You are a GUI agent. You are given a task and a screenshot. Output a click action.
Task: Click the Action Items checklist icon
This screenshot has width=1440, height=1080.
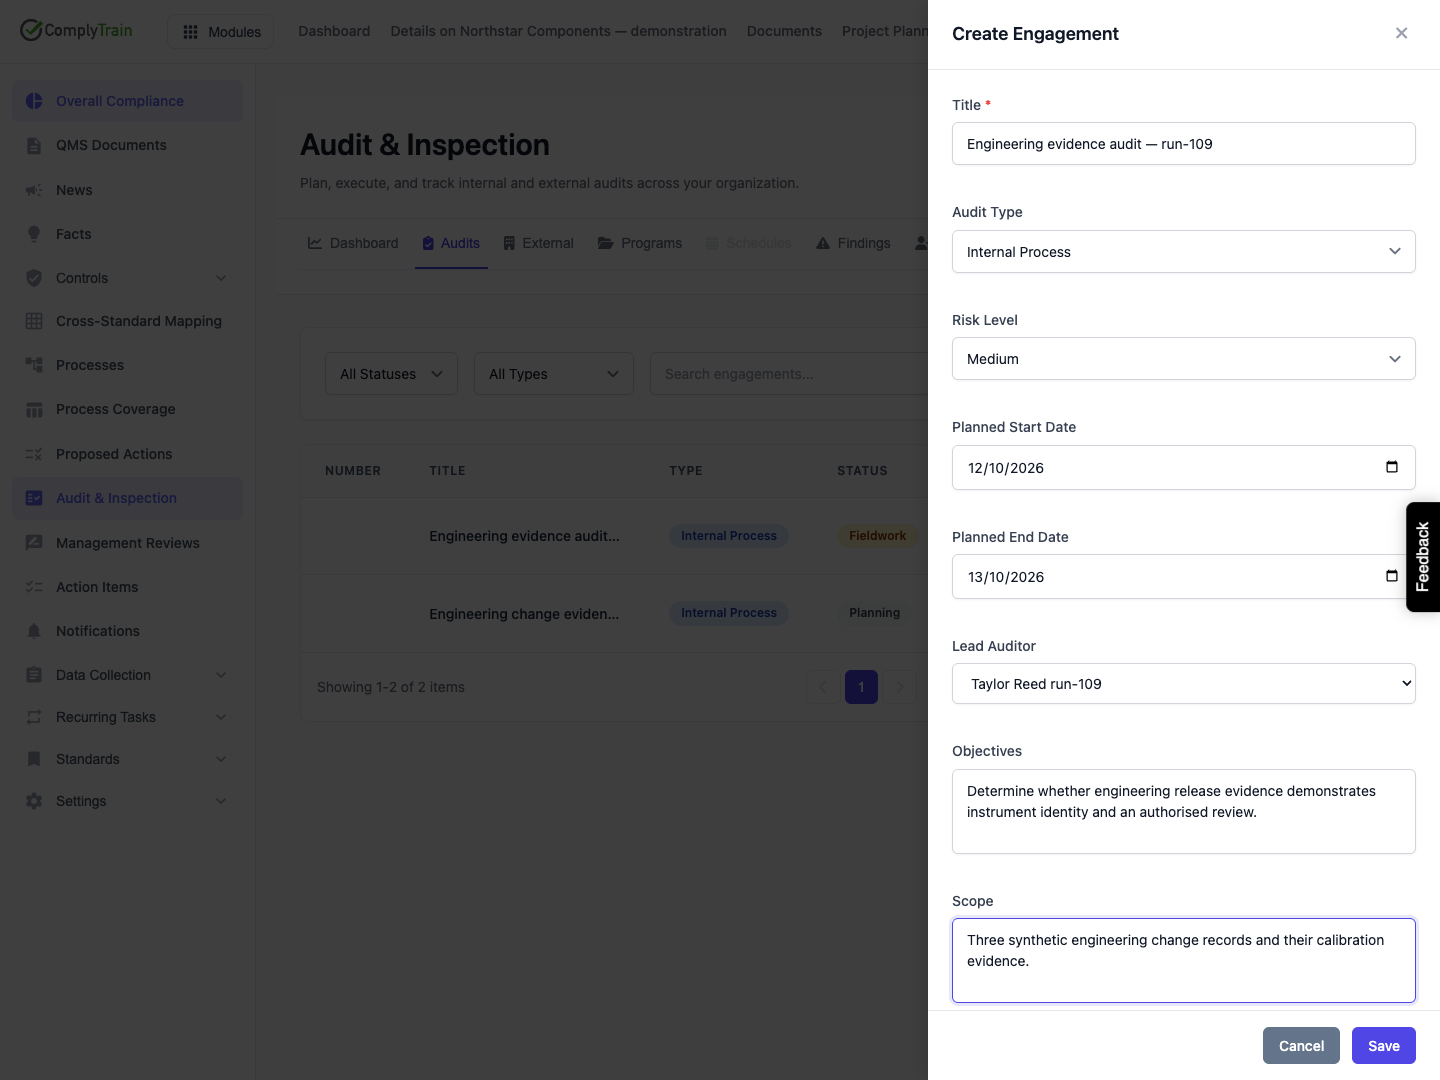point(34,587)
